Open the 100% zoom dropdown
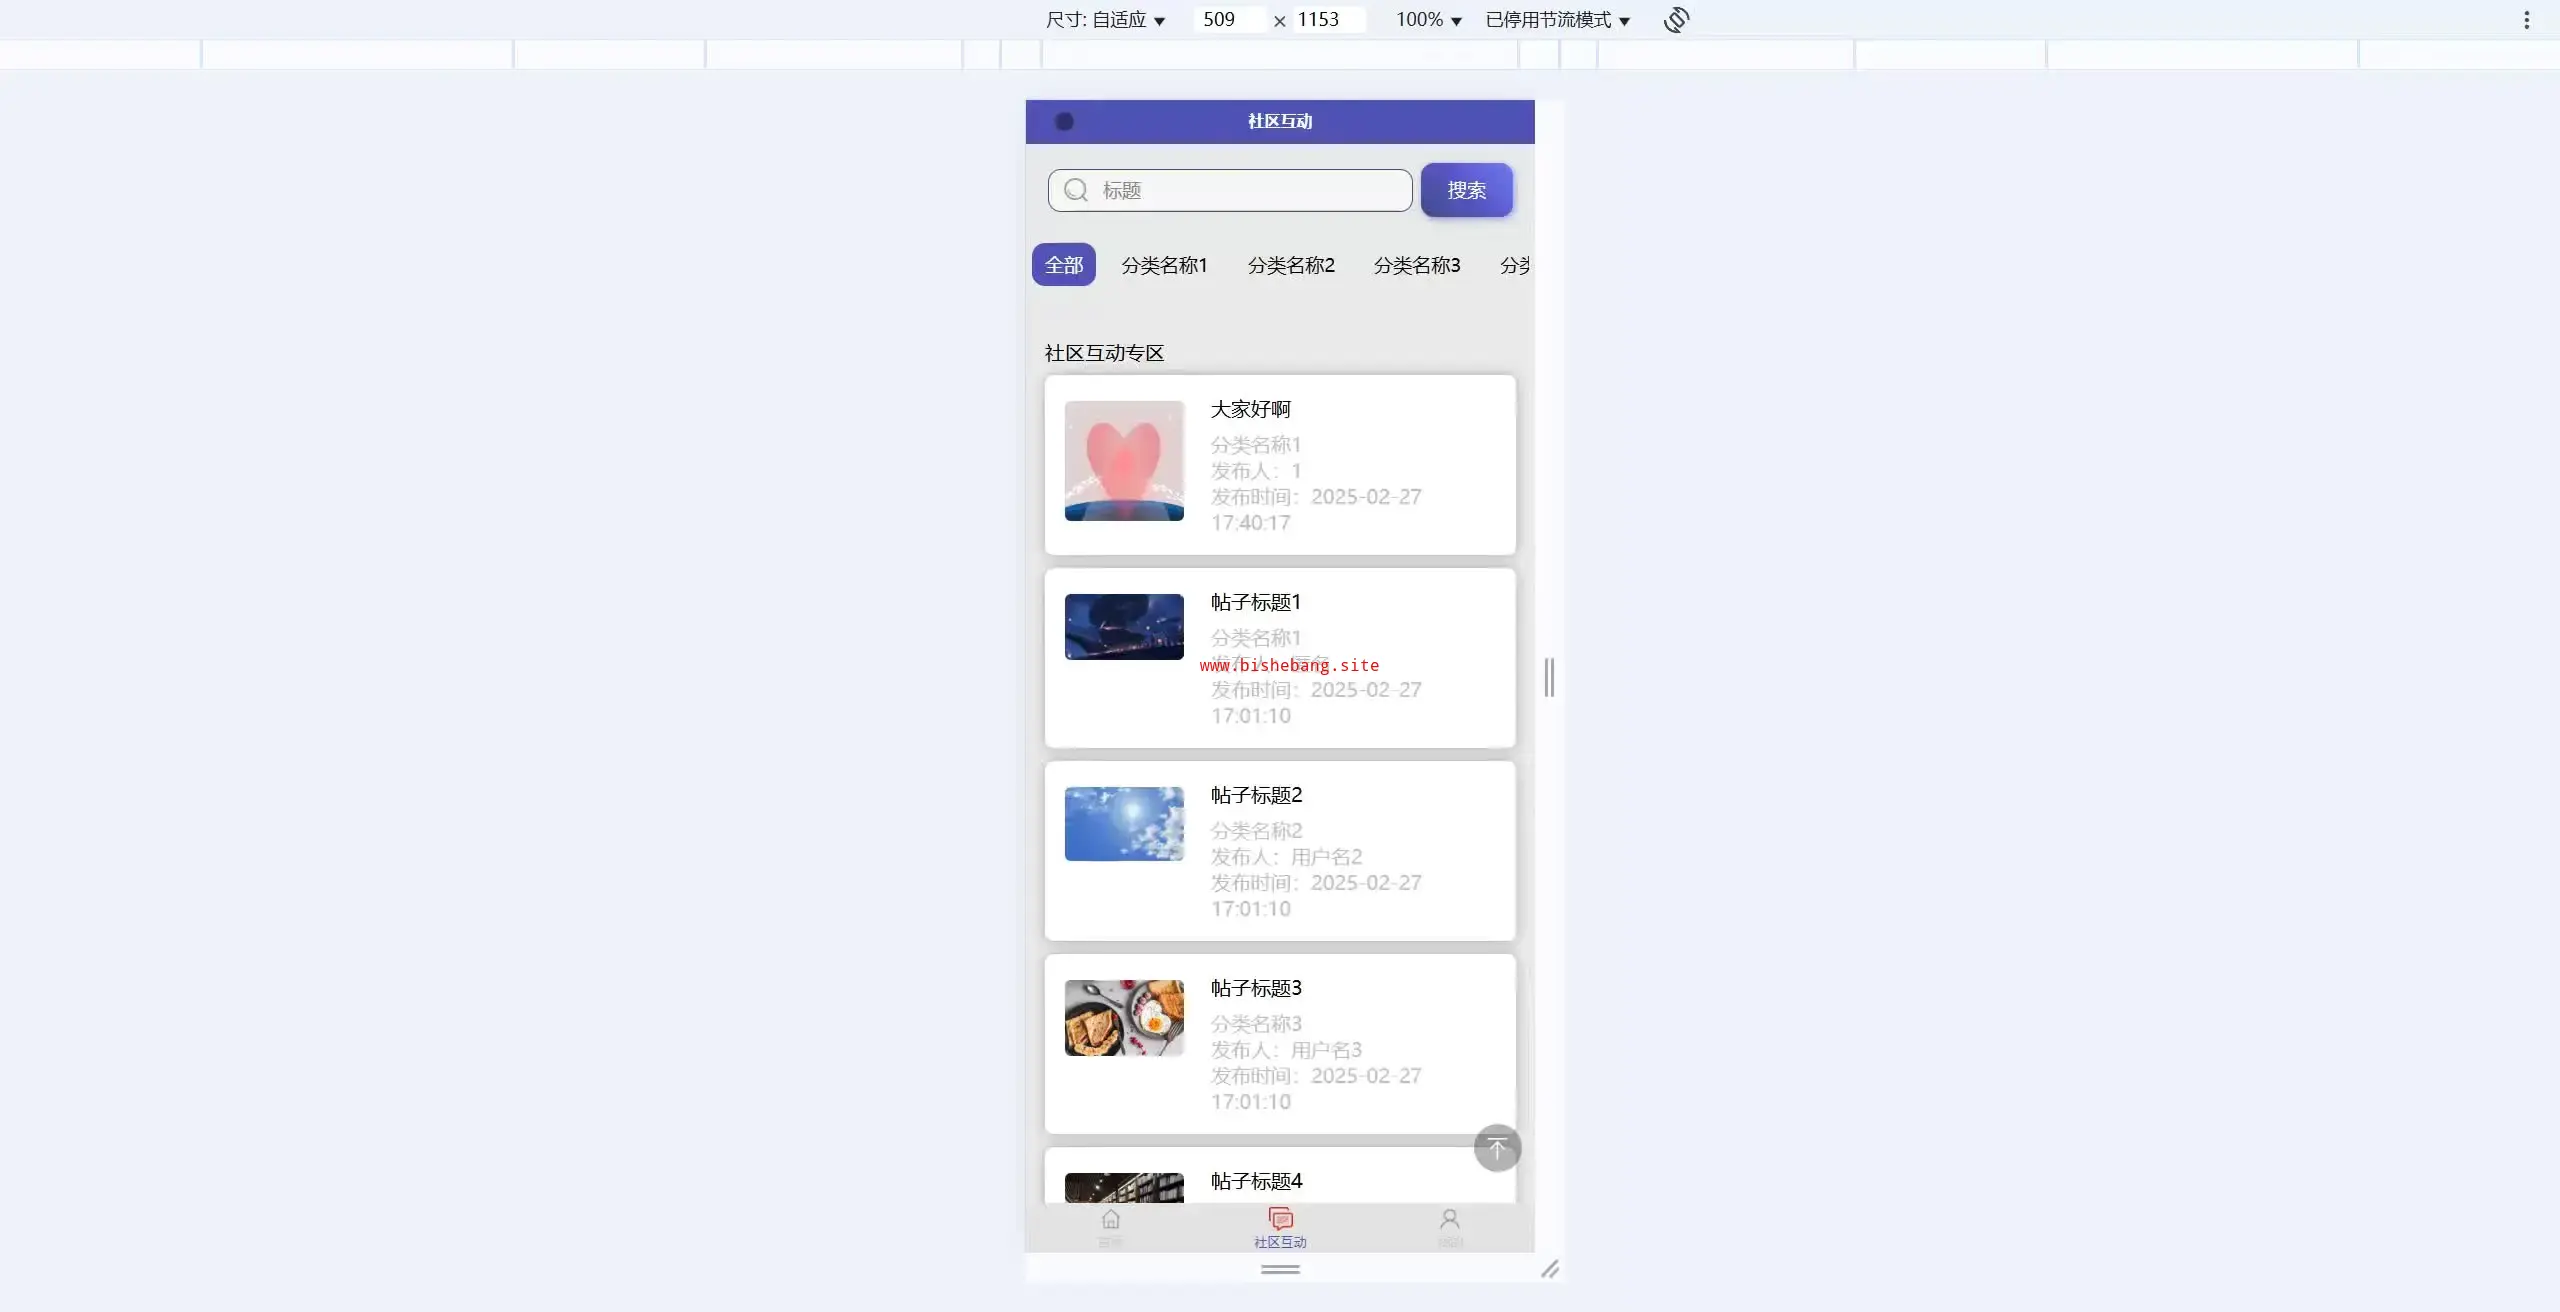2560x1312 pixels. point(1428,20)
